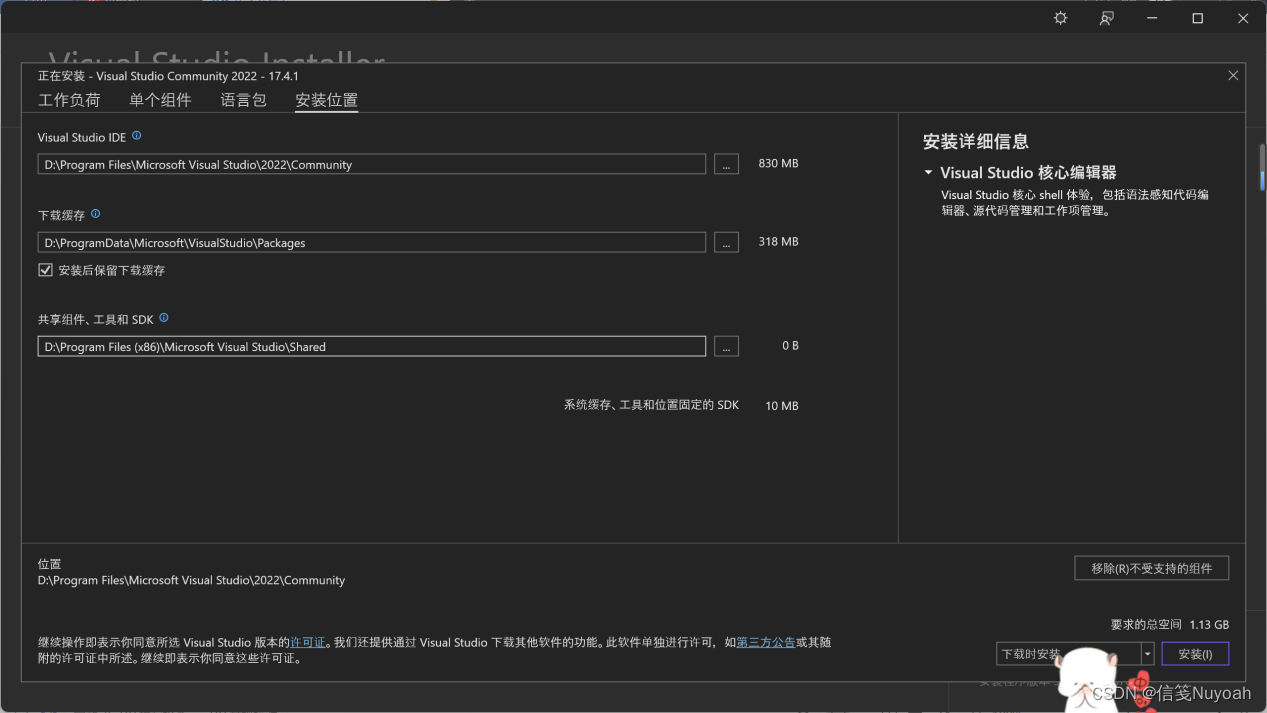
Task: Switch to 单个组件 tab
Action: pos(160,100)
